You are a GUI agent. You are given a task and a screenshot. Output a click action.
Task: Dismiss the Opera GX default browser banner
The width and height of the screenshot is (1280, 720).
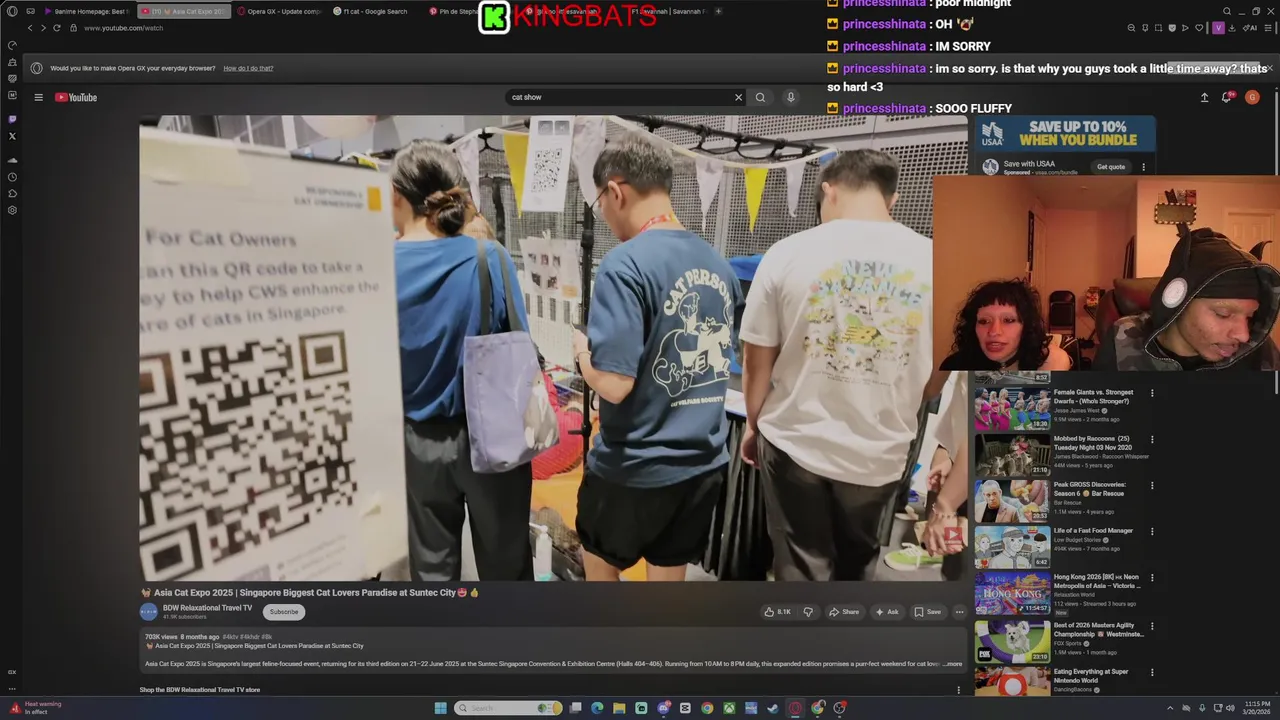coord(1270,68)
